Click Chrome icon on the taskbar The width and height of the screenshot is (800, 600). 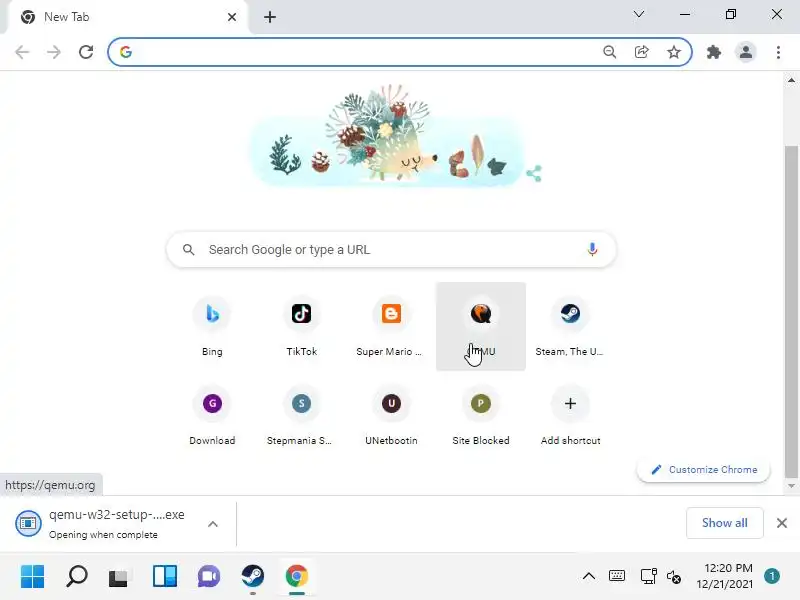click(x=296, y=577)
